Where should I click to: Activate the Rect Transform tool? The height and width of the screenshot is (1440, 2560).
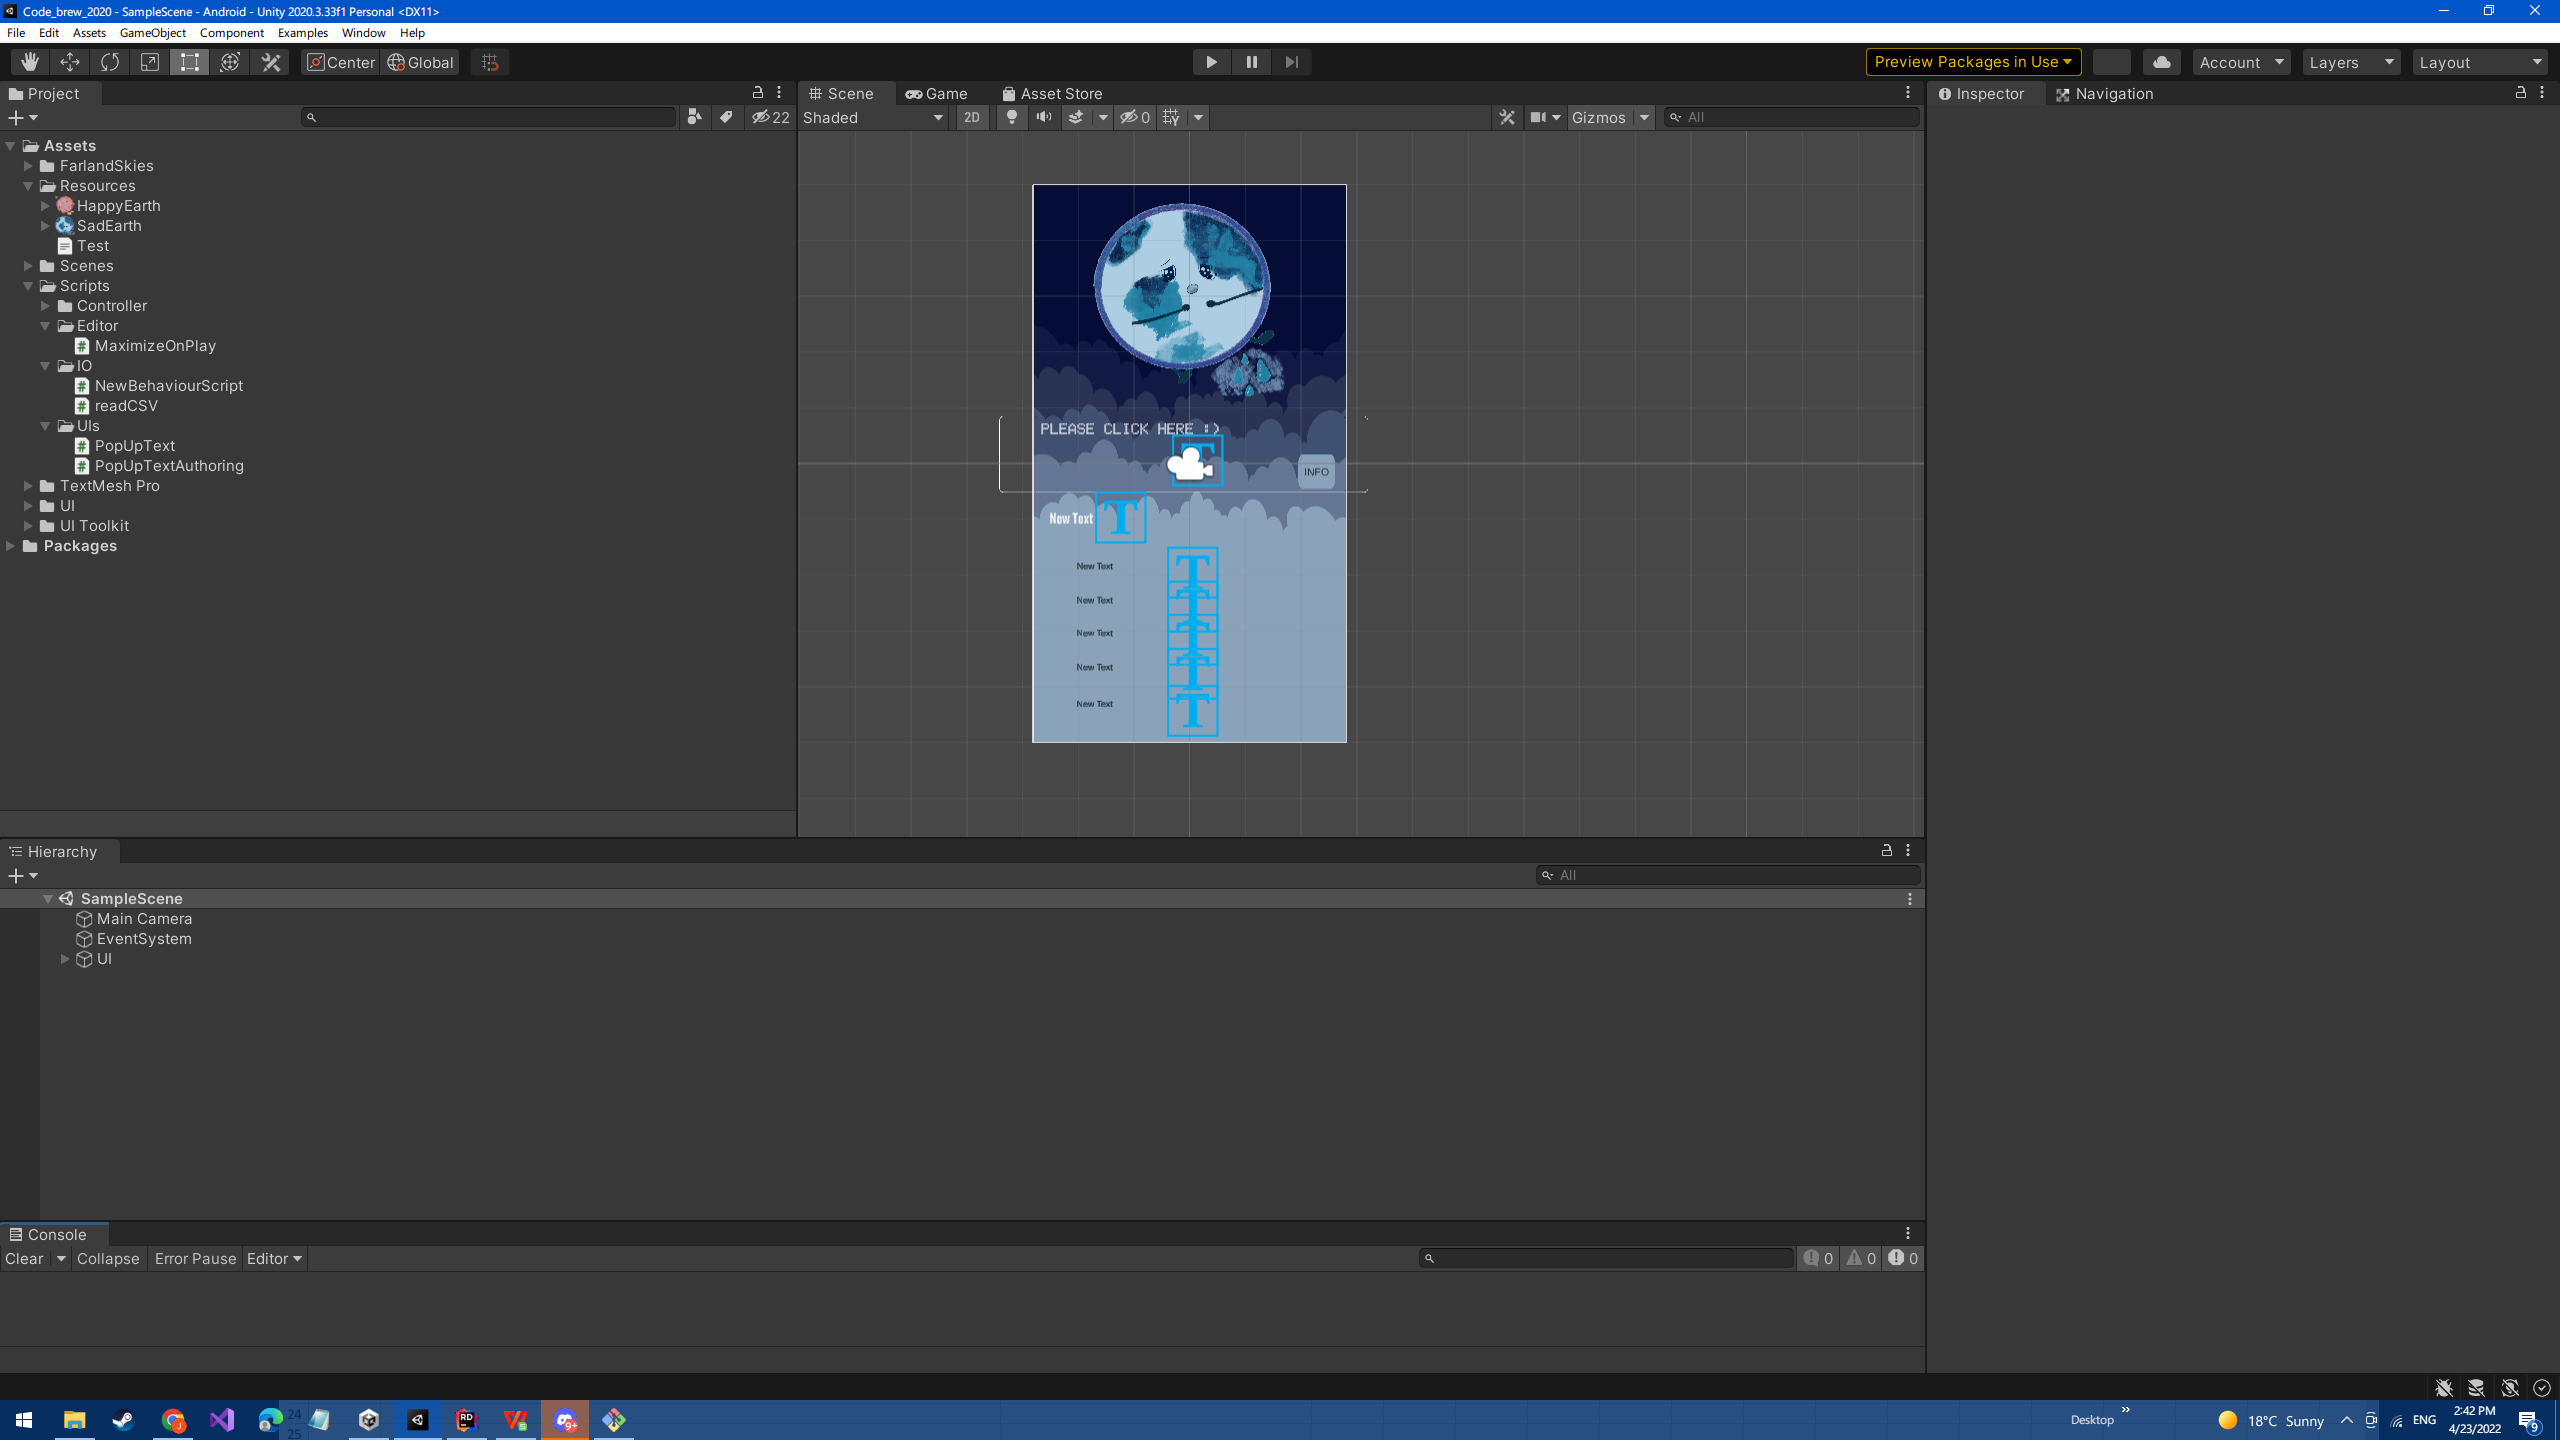(x=190, y=62)
